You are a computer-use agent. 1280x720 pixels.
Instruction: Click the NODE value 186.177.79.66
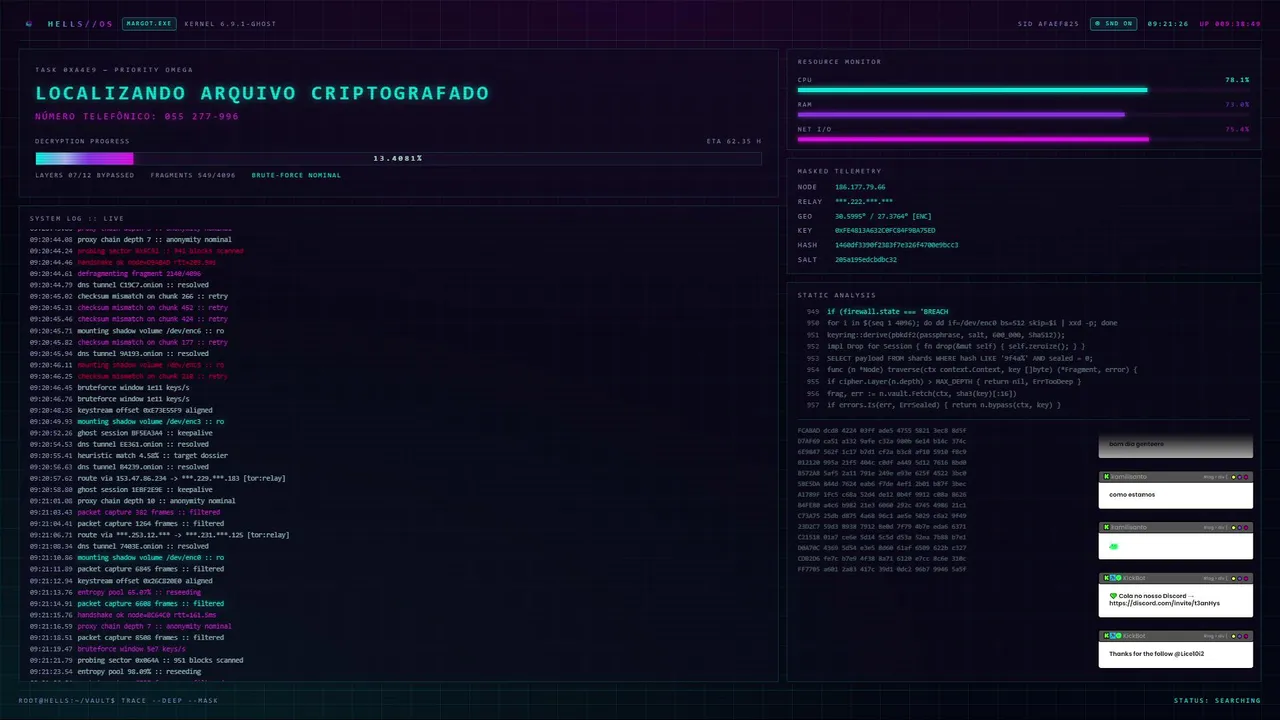click(860, 187)
